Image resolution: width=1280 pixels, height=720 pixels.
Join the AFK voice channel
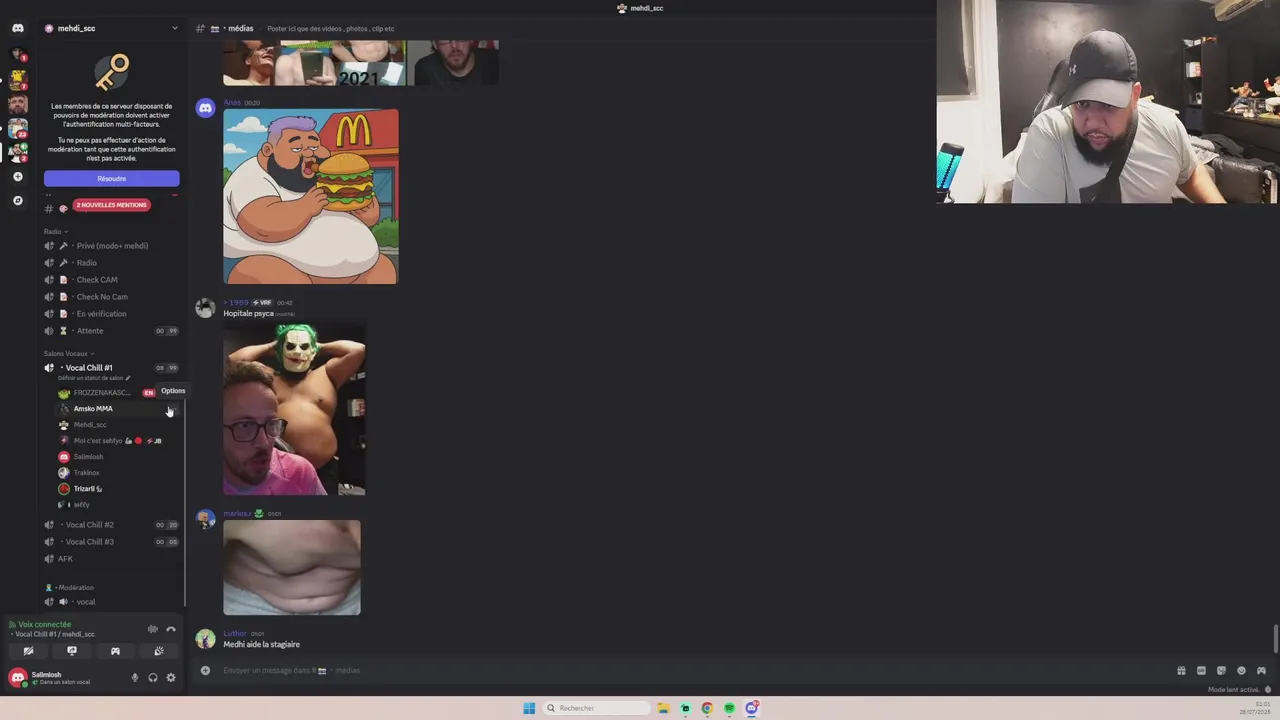tap(111, 559)
